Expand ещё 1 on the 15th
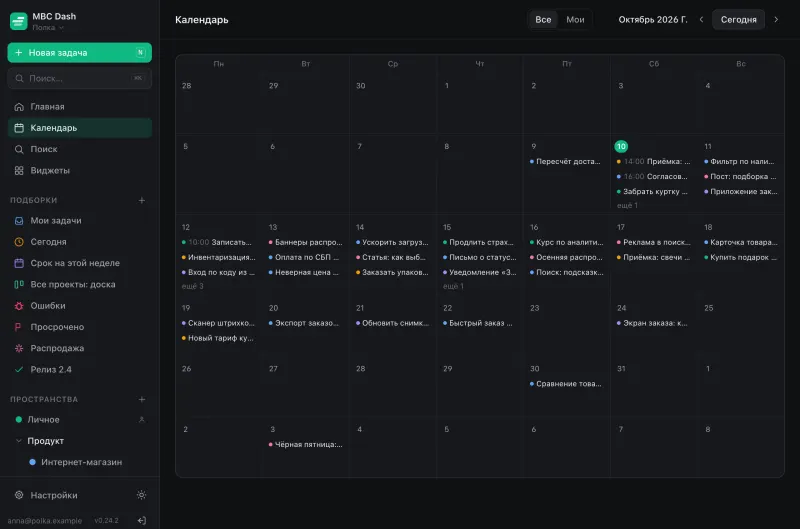This screenshot has height=529, width=800. (453, 286)
